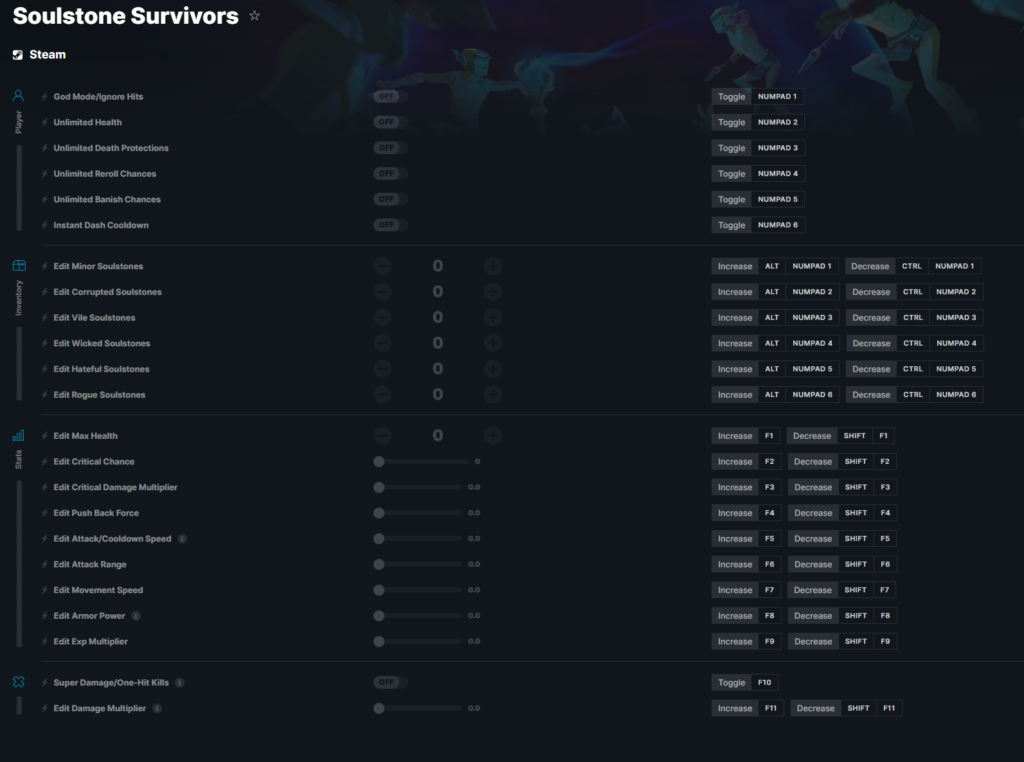Click info icon beside Edit Attack/Cooldown Speed
This screenshot has height=762, width=1024.
pos(182,539)
